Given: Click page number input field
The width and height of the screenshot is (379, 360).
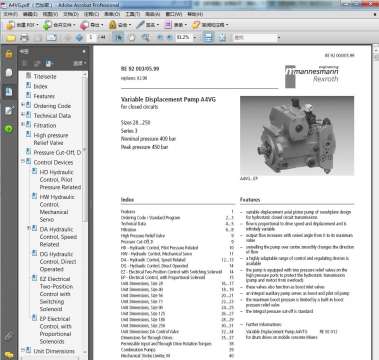Looking at the screenshot, I should click(x=90, y=37).
